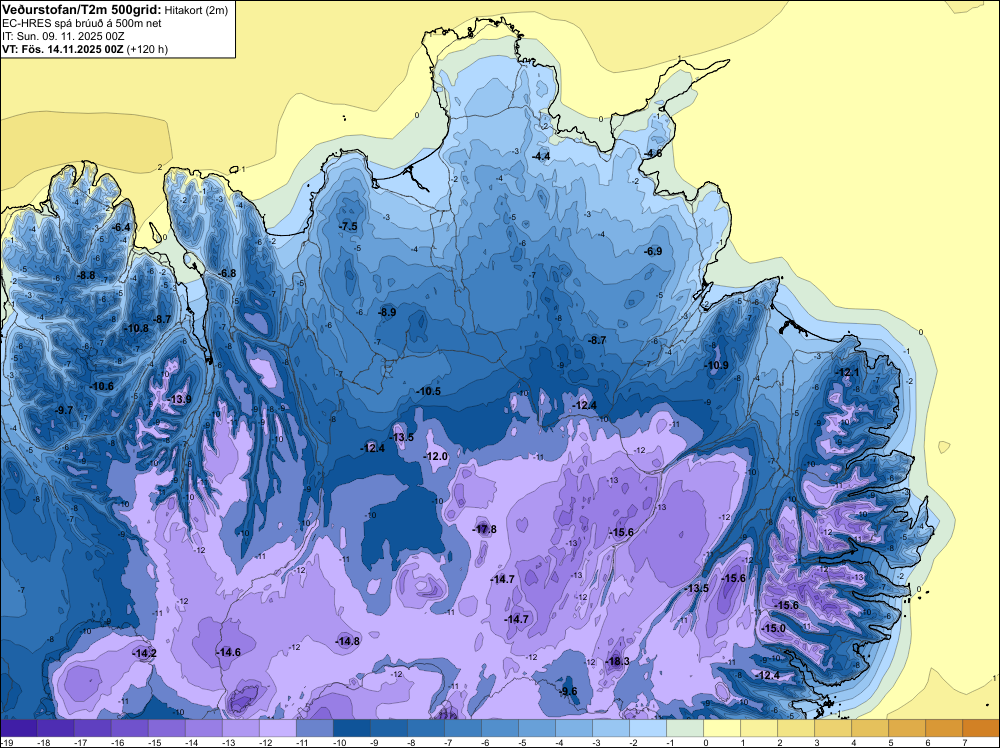The height and width of the screenshot is (748, 1000).
Task: Click the -8.9 temperature label
Action: pyautogui.click(x=386, y=312)
